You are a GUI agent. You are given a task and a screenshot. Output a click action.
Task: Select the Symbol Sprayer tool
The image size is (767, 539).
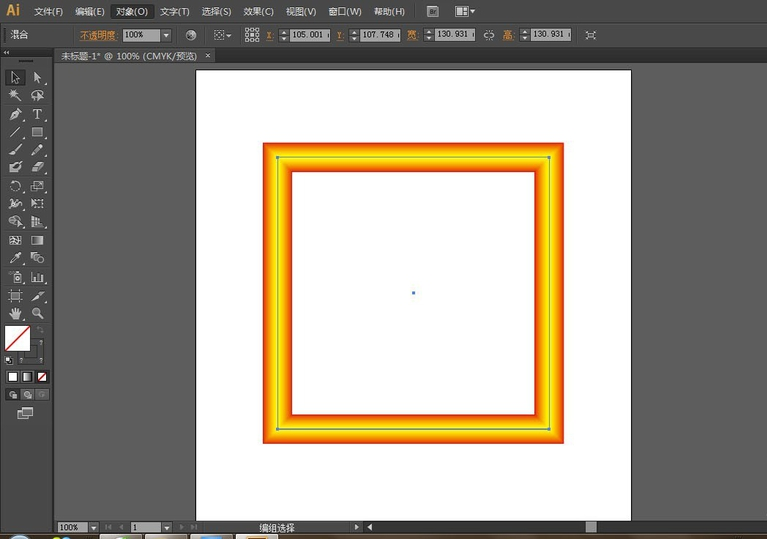(15, 277)
